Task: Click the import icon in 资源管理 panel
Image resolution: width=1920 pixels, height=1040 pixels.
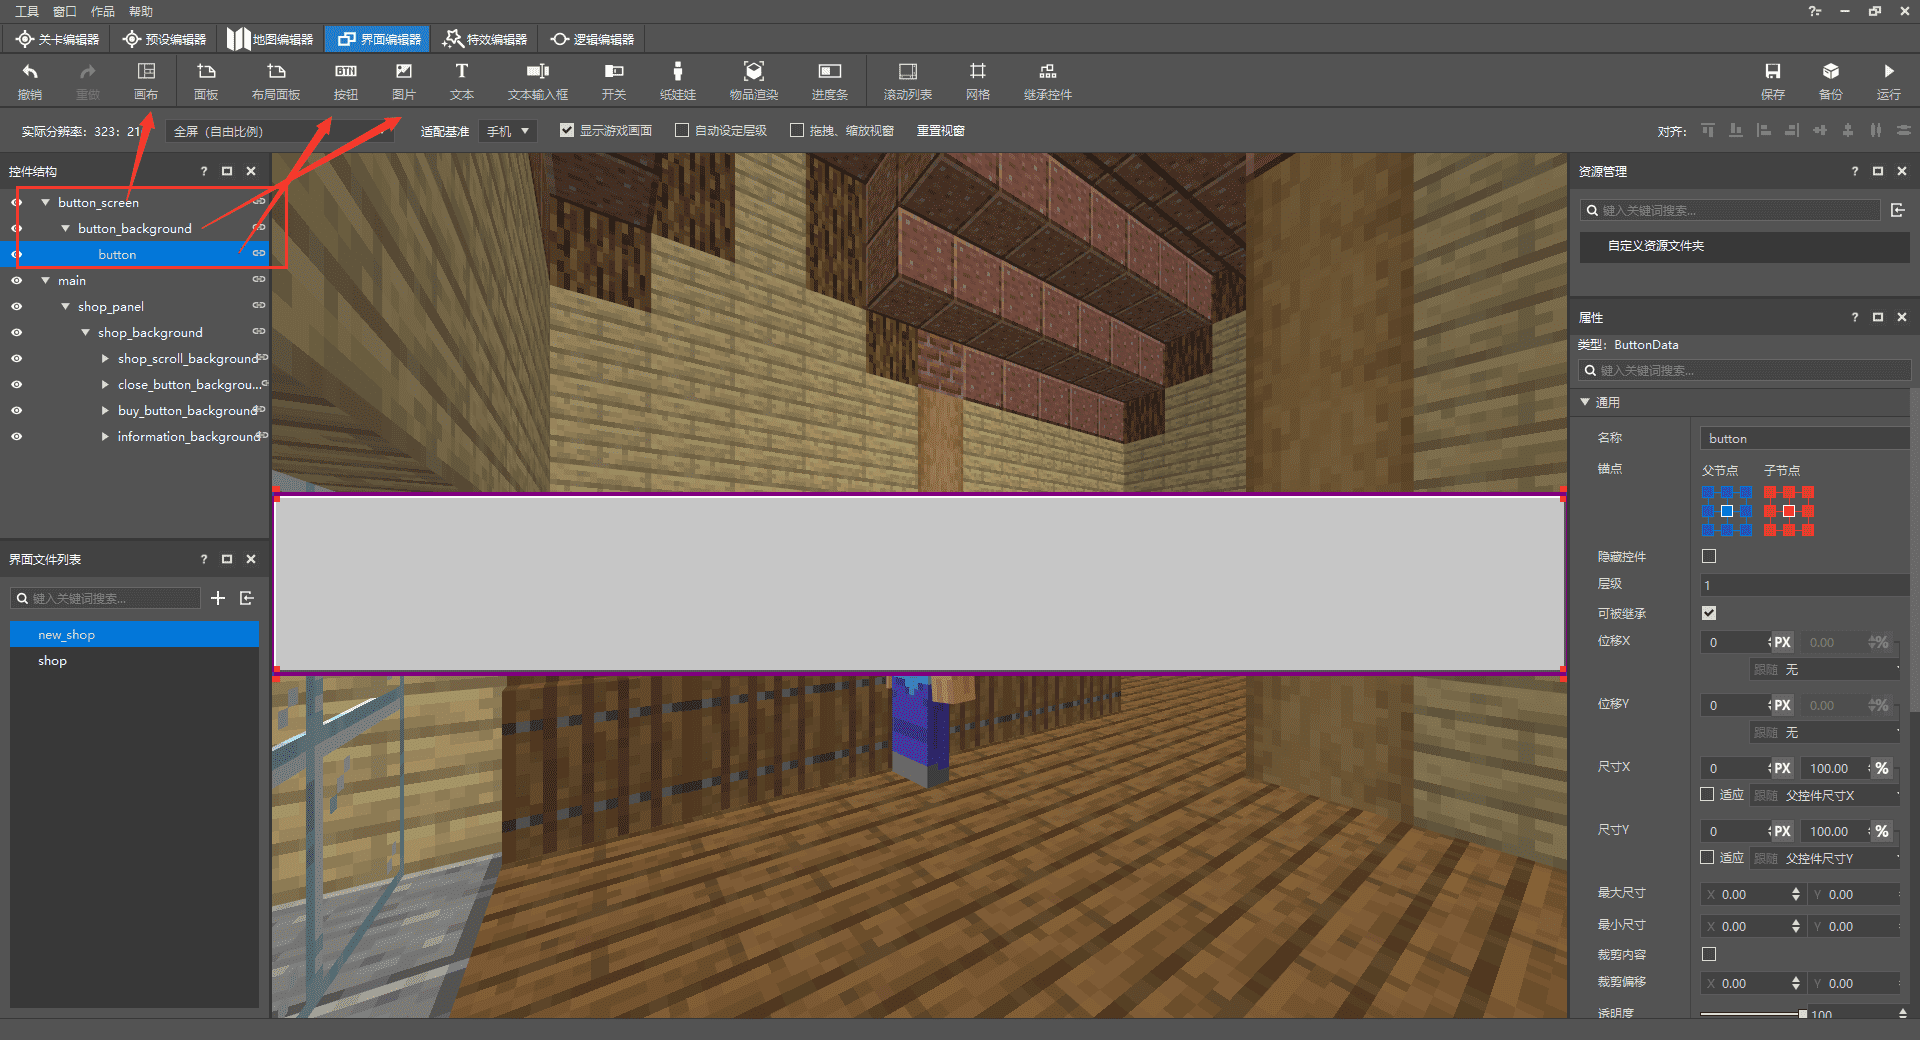Action: point(1898,210)
